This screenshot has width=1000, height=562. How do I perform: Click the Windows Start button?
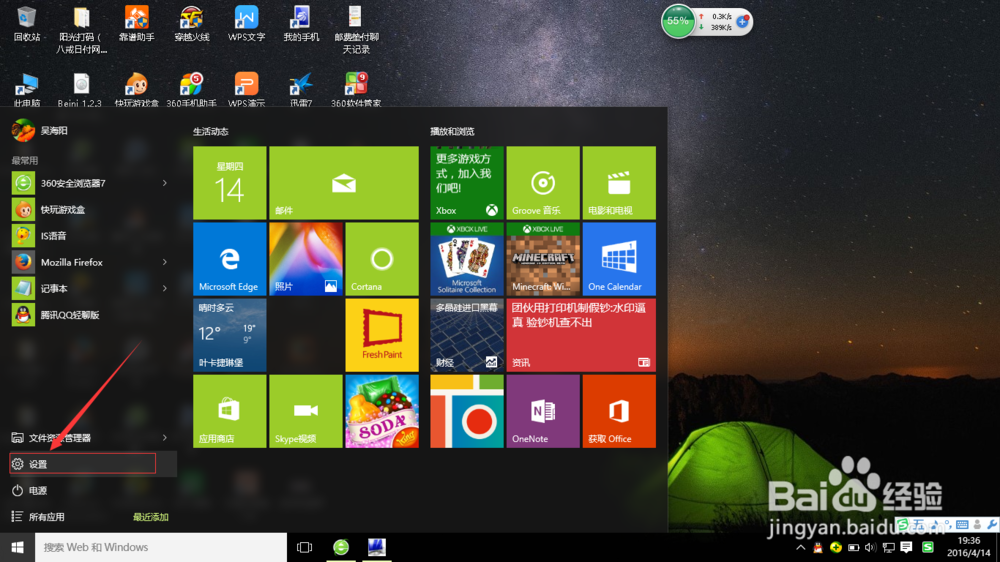(x=17, y=547)
